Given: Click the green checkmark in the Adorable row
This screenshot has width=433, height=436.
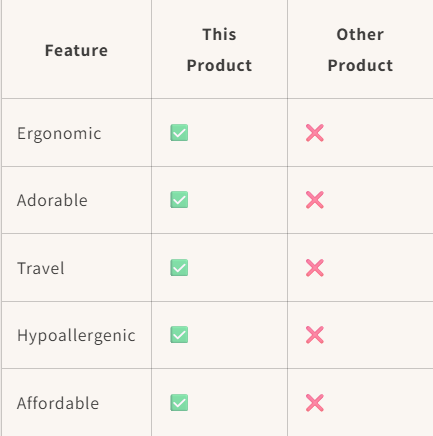Looking at the screenshot, I should coord(179,200).
